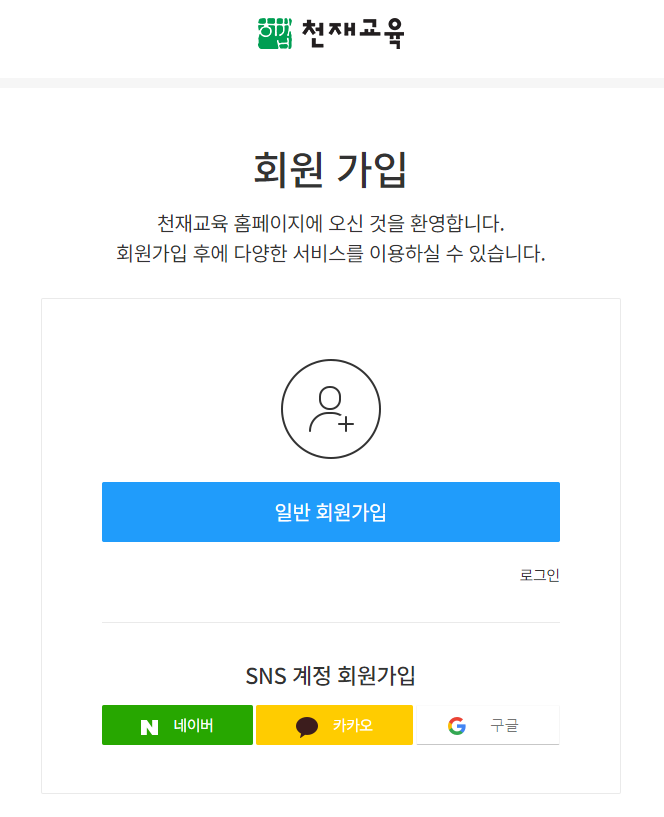This screenshot has height=817, width=664.
Task: Click the text 회원가입 후에 다양한 서비스를 이용하실 수 있습니다.
Action: coord(330,254)
